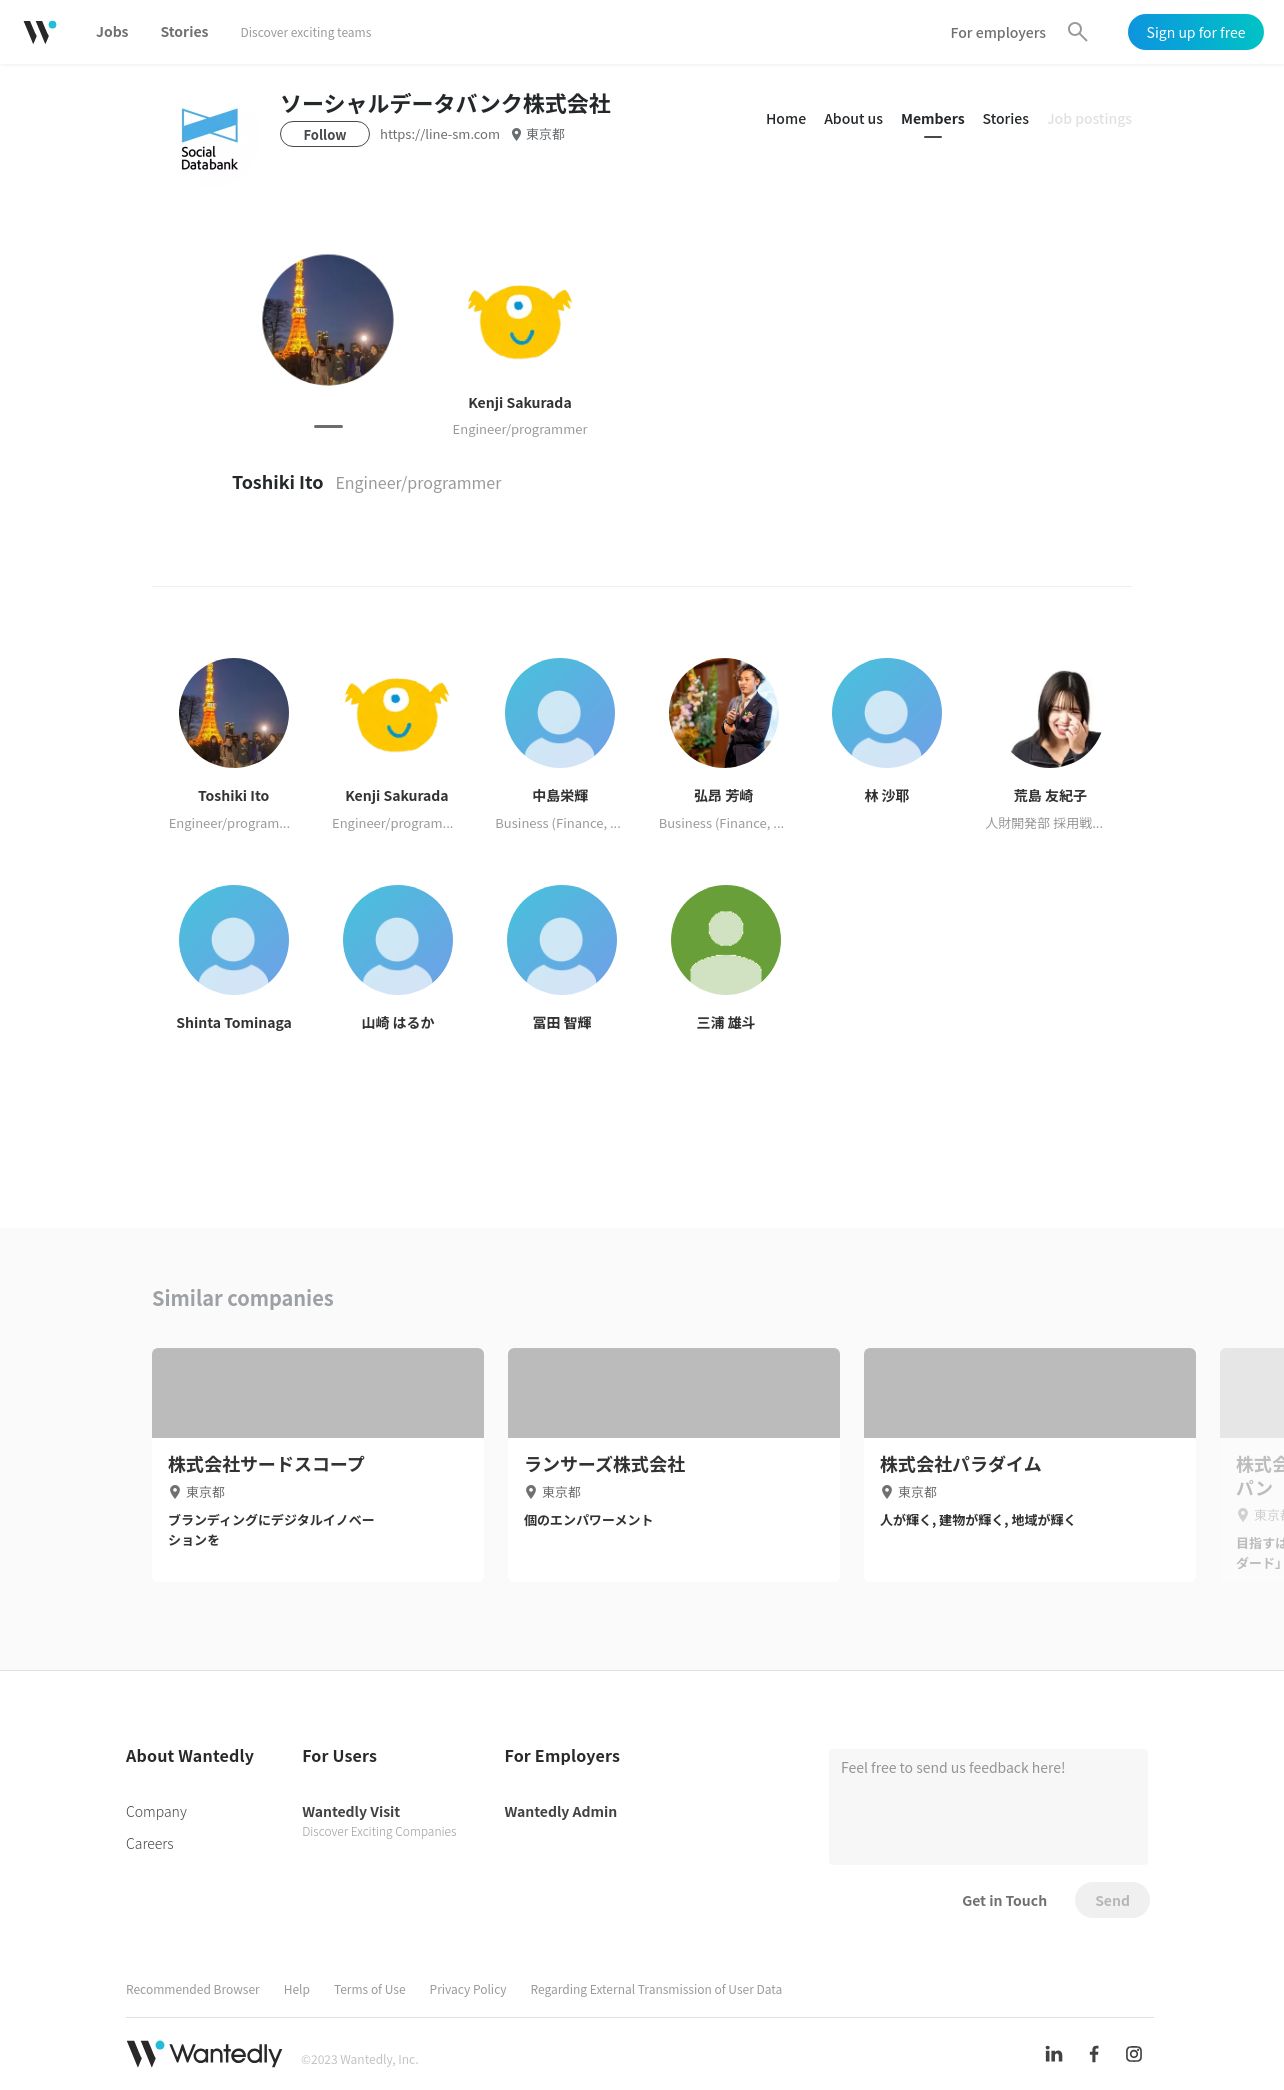The height and width of the screenshot is (2090, 1284).
Task: Open the search magnifier icon
Action: pyautogui.click(x=1077, y=32)
